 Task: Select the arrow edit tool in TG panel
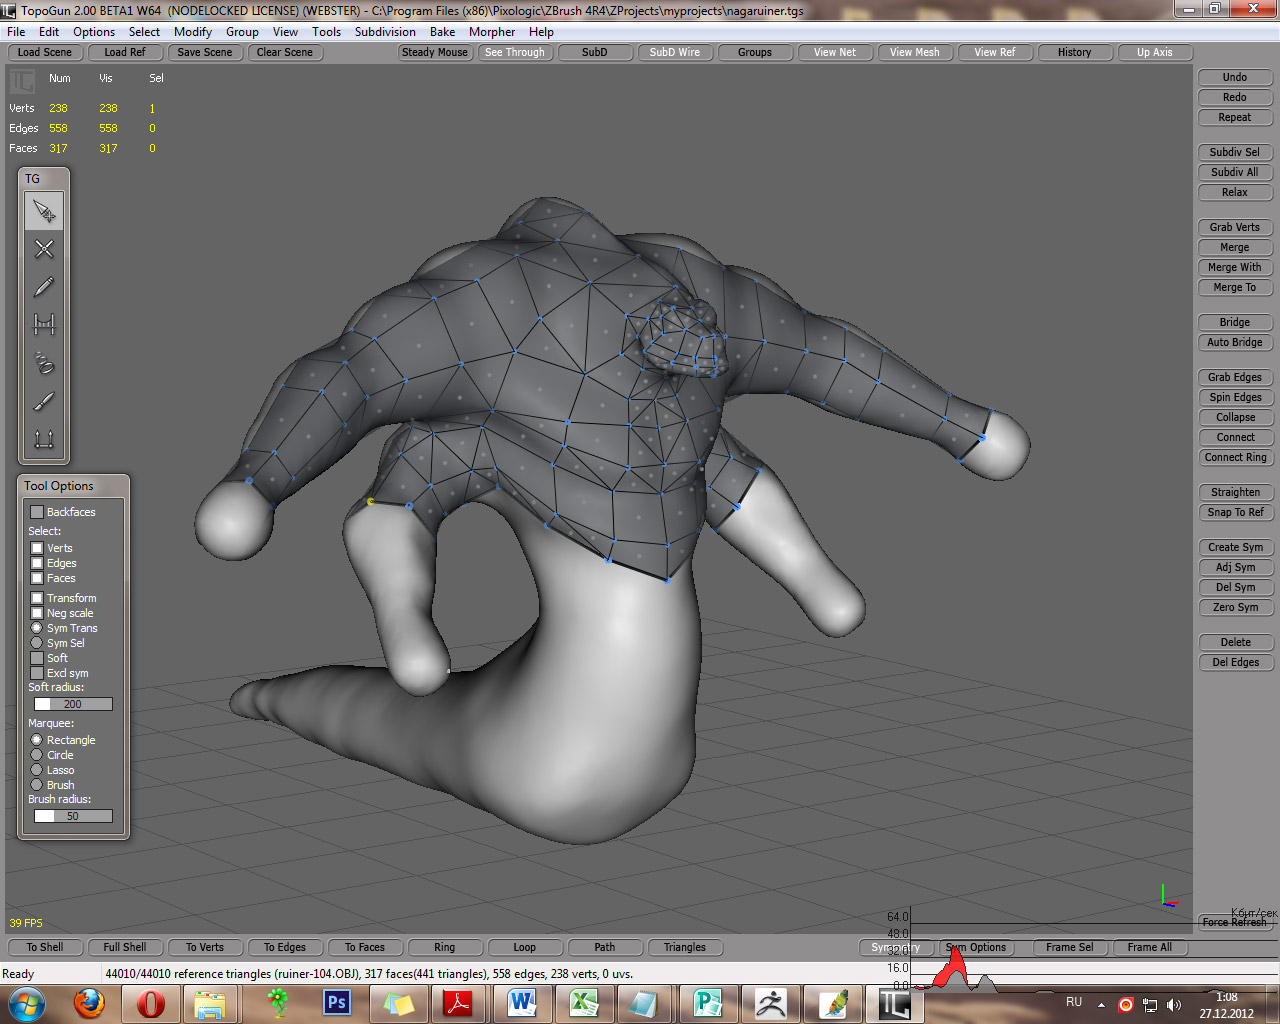point(44,211)
